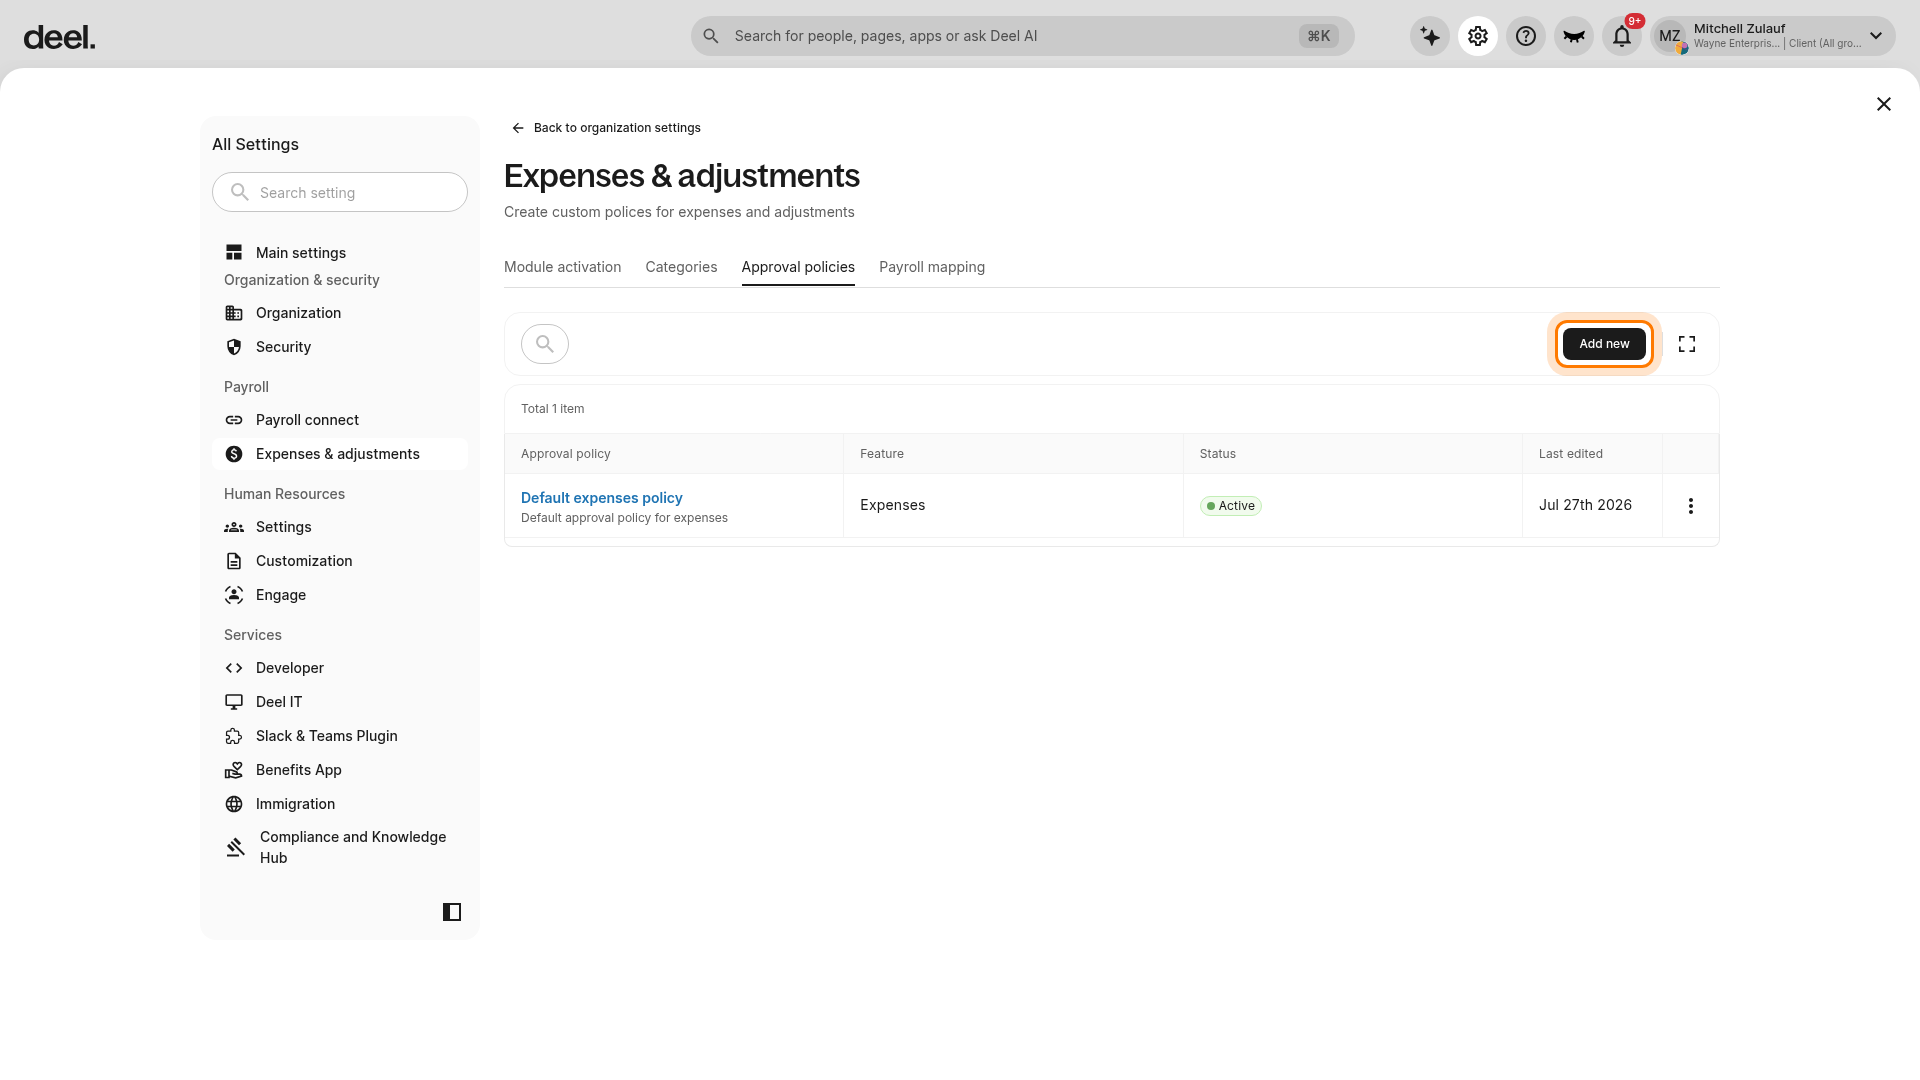Click the Expenses & adjustments dollar icon
This screenshot has height=1080, width=1920.
pyautogui.click(x=234, y=454)
